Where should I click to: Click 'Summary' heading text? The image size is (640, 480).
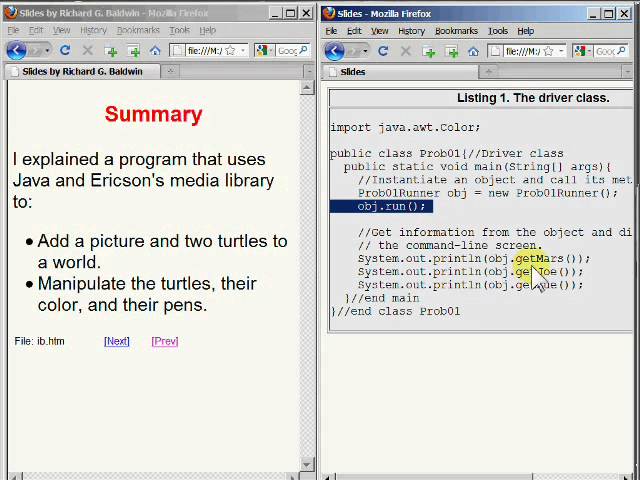point(153,114)
